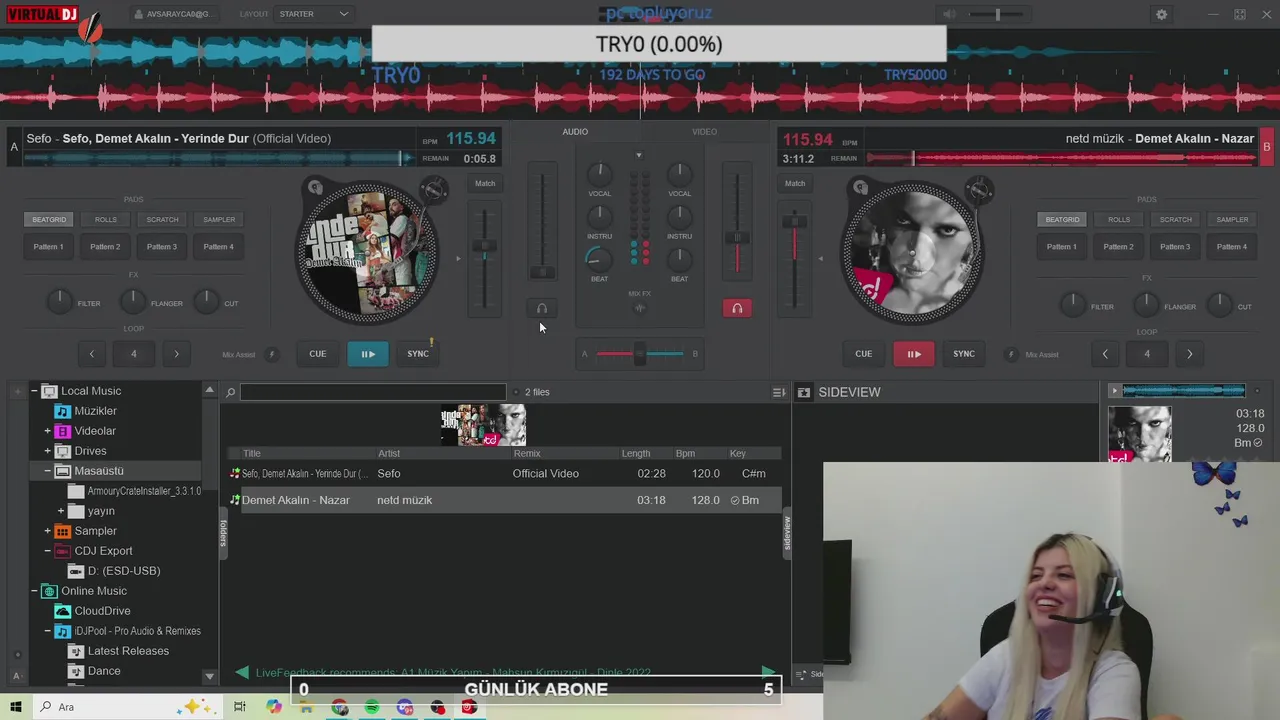Trigger the Pattern 4 pad on deck B
Viewport: 1280px width, 720px height.
1232,247
